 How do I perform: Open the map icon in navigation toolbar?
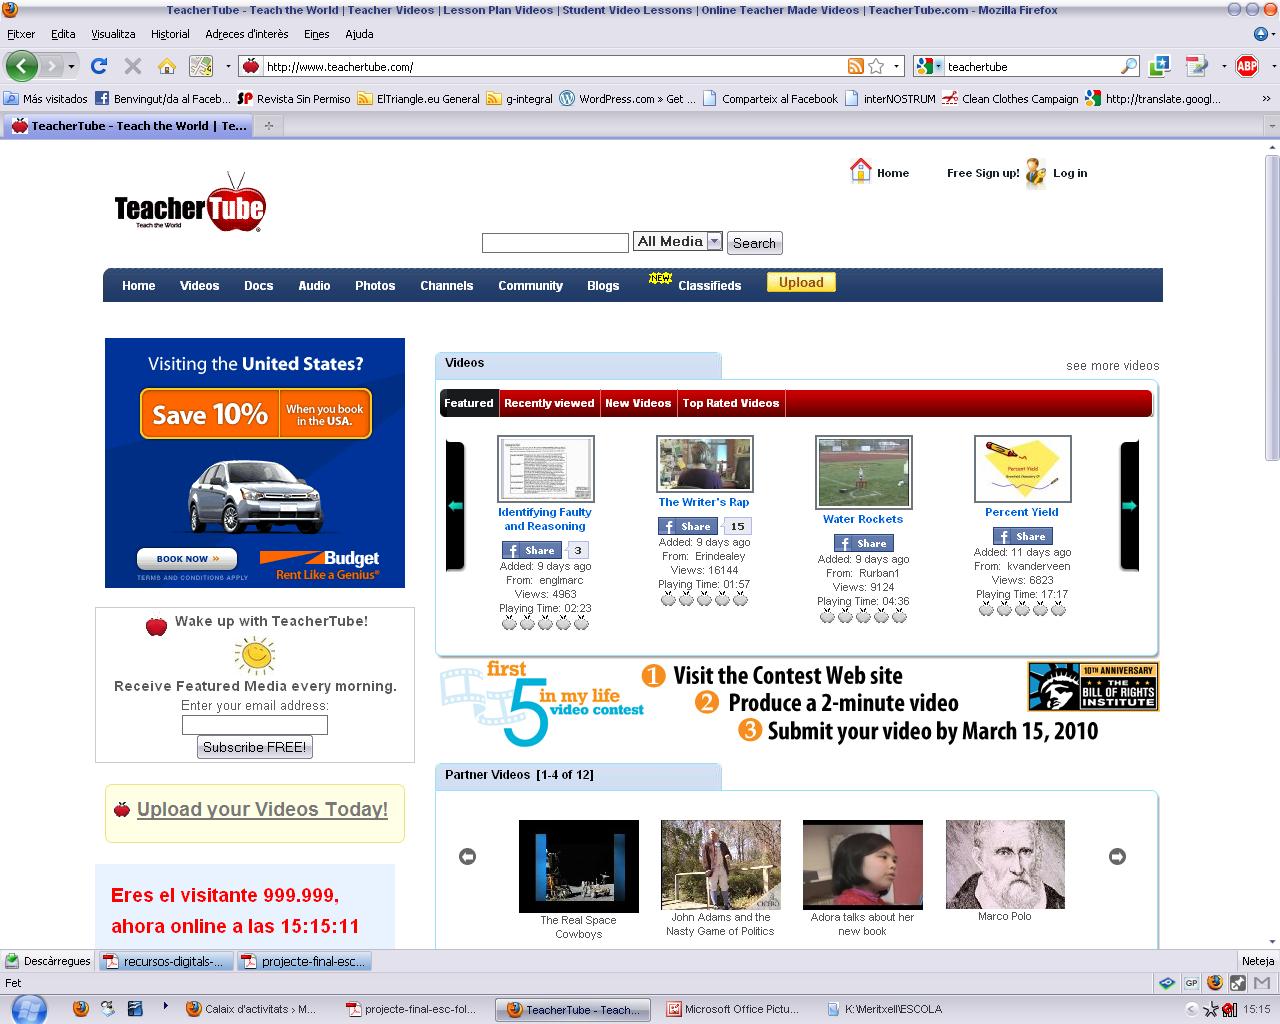pos(201,66)
